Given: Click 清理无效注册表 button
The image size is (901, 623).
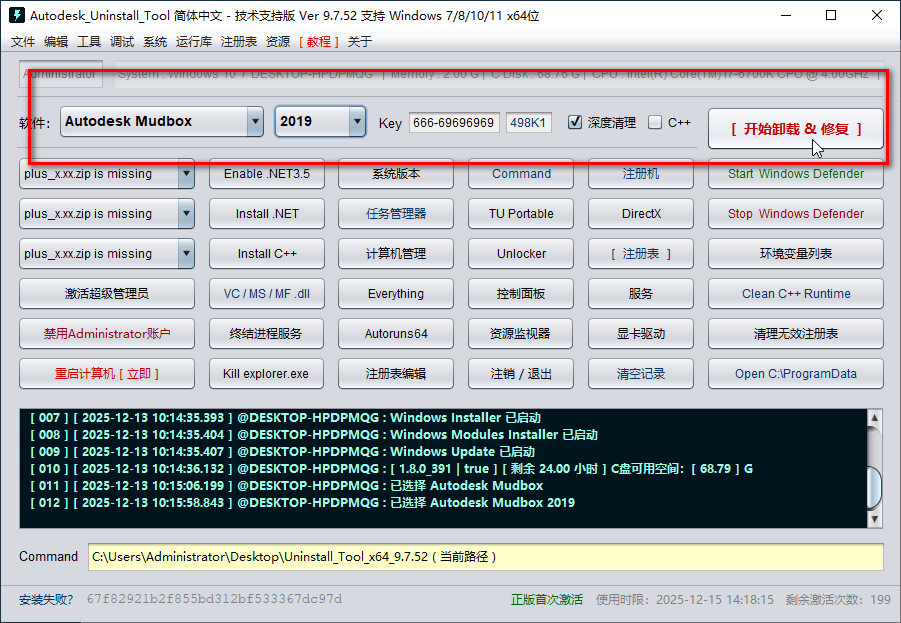Looking at the screenshot, I should coord(796,333).
